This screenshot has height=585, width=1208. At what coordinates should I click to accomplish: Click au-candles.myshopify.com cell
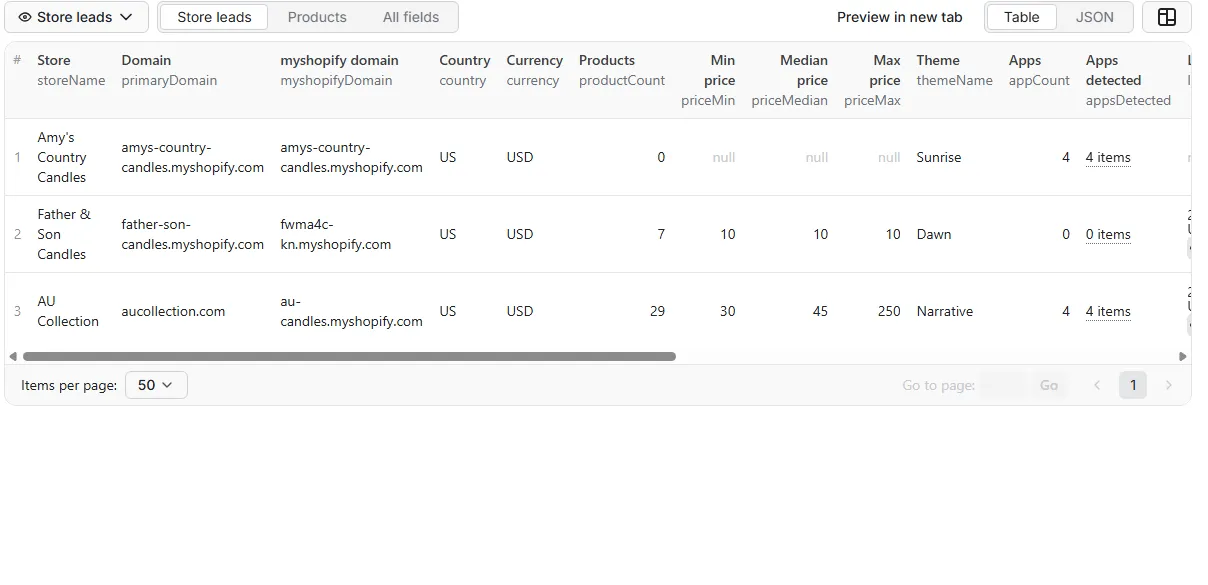(x=351, y=311)
